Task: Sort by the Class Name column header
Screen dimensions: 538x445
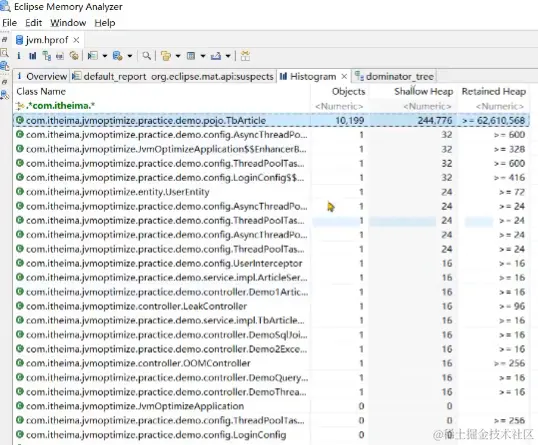Action: (x=41, y=91)
